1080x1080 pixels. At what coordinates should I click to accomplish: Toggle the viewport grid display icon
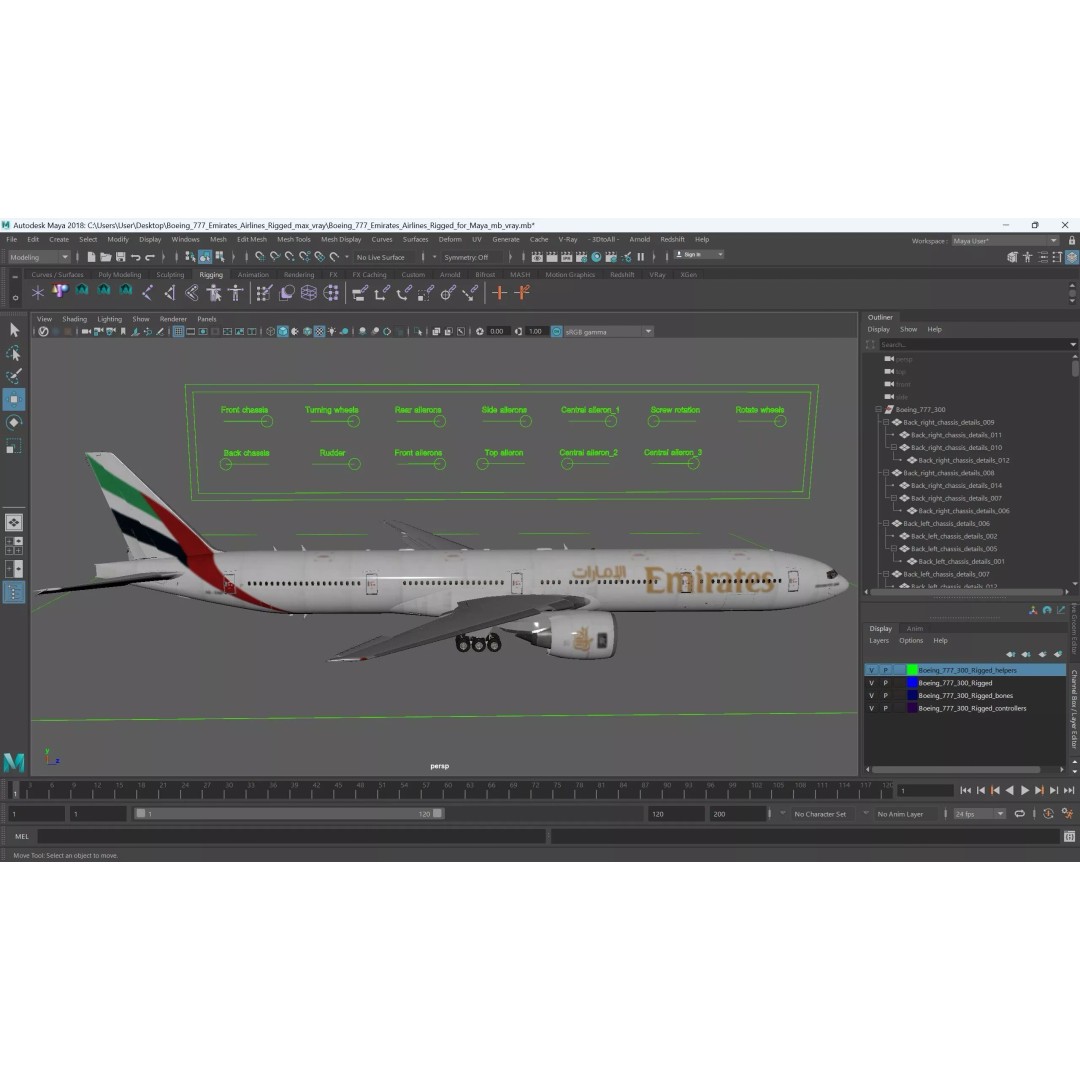178,331
